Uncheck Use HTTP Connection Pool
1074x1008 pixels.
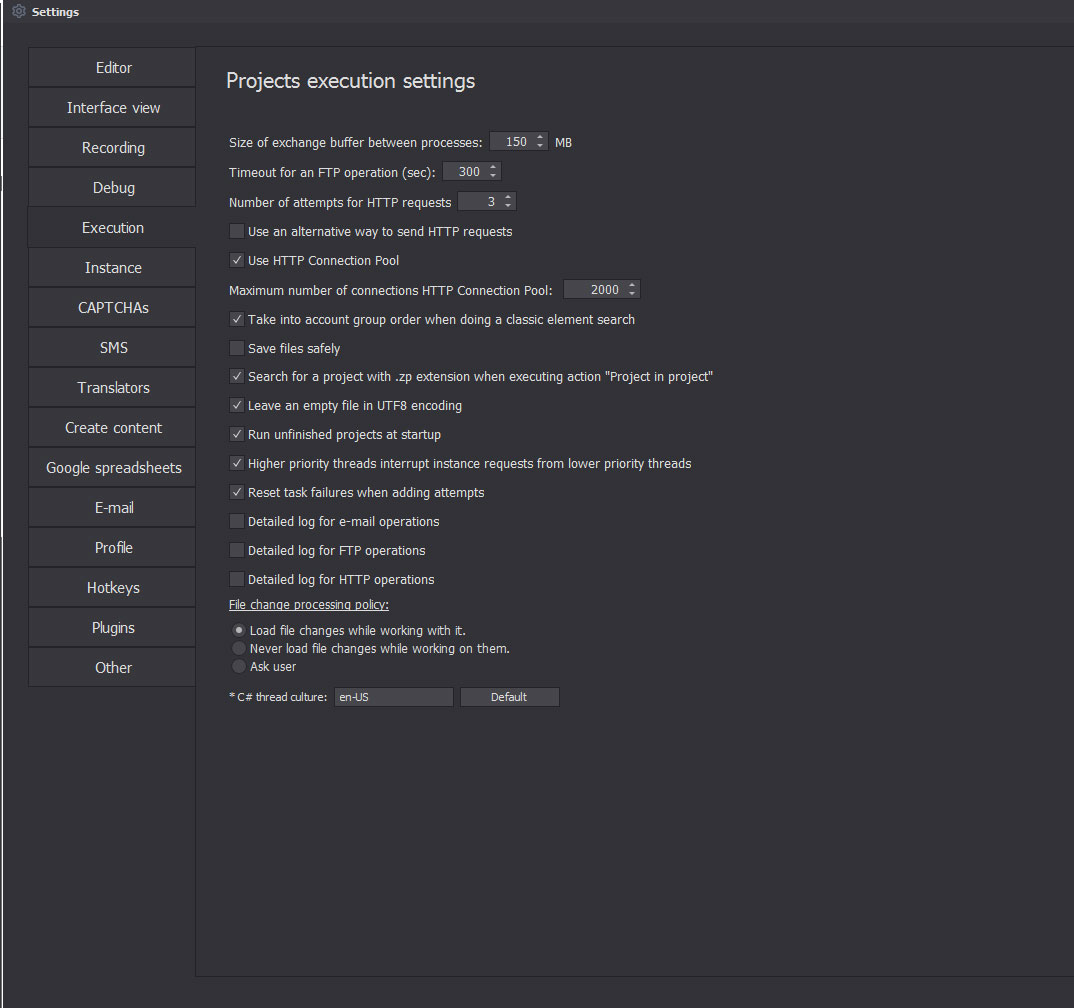237,260
